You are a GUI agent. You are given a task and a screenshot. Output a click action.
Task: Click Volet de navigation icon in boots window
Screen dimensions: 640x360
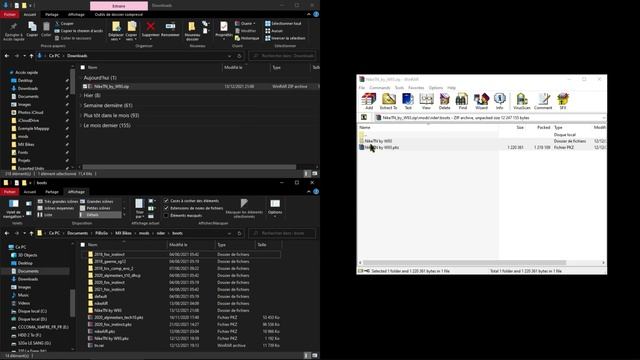click(13, 209)
